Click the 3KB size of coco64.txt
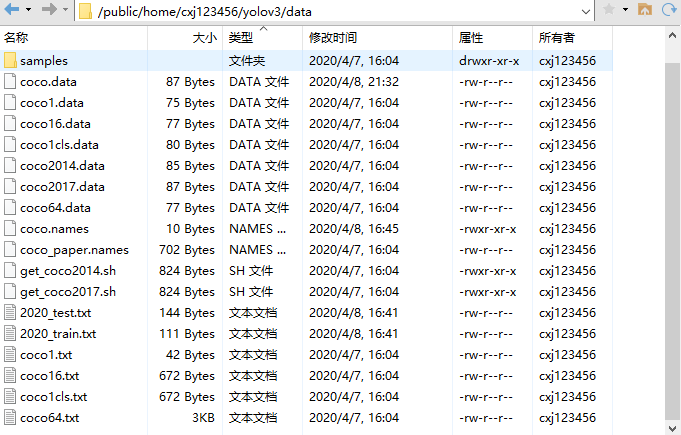 click(x=203, y=418)
